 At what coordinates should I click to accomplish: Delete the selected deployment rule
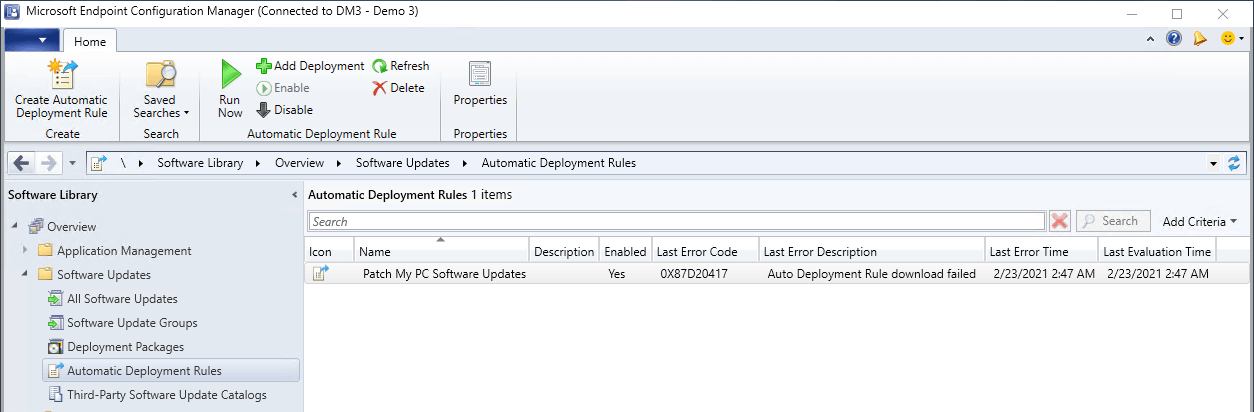tap(398, 88)
